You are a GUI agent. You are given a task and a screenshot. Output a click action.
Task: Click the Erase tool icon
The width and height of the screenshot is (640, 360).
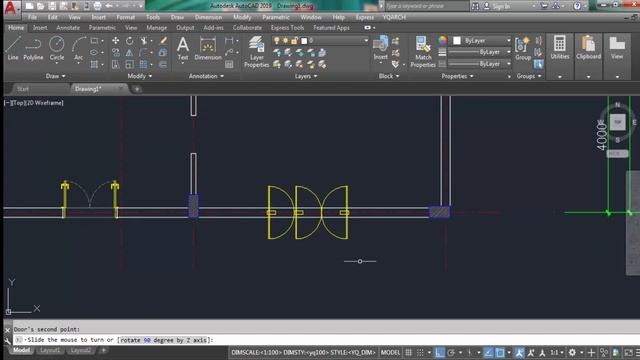click(163, 40)
